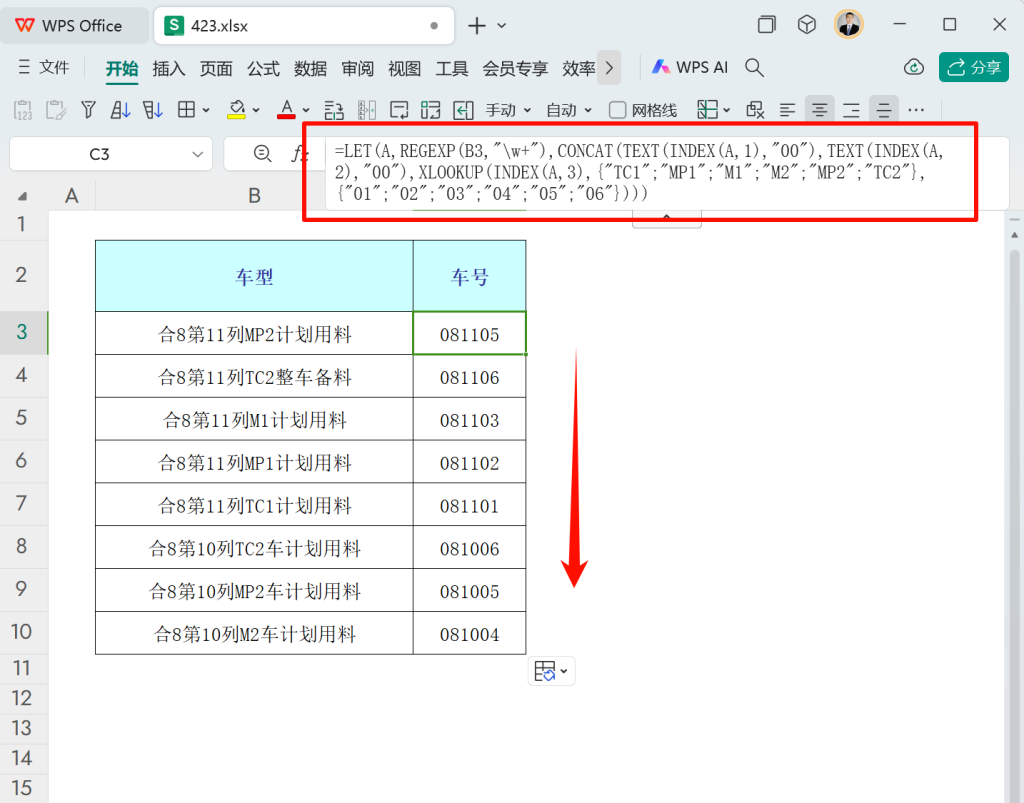This screenshot has width=1024, height=803.
Task: Expand the freeze panes dropdown arrow
Action: (x=727, y=110)
